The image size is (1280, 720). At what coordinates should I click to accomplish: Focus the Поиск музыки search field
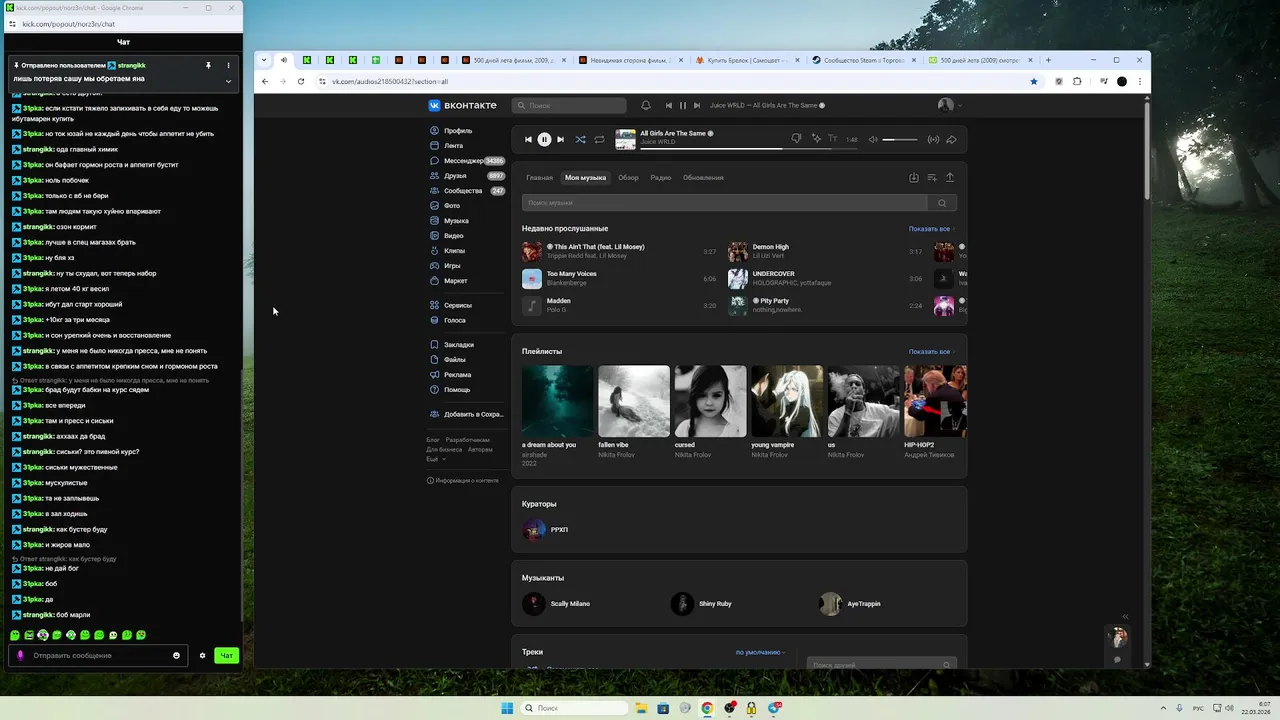(725, 203)
